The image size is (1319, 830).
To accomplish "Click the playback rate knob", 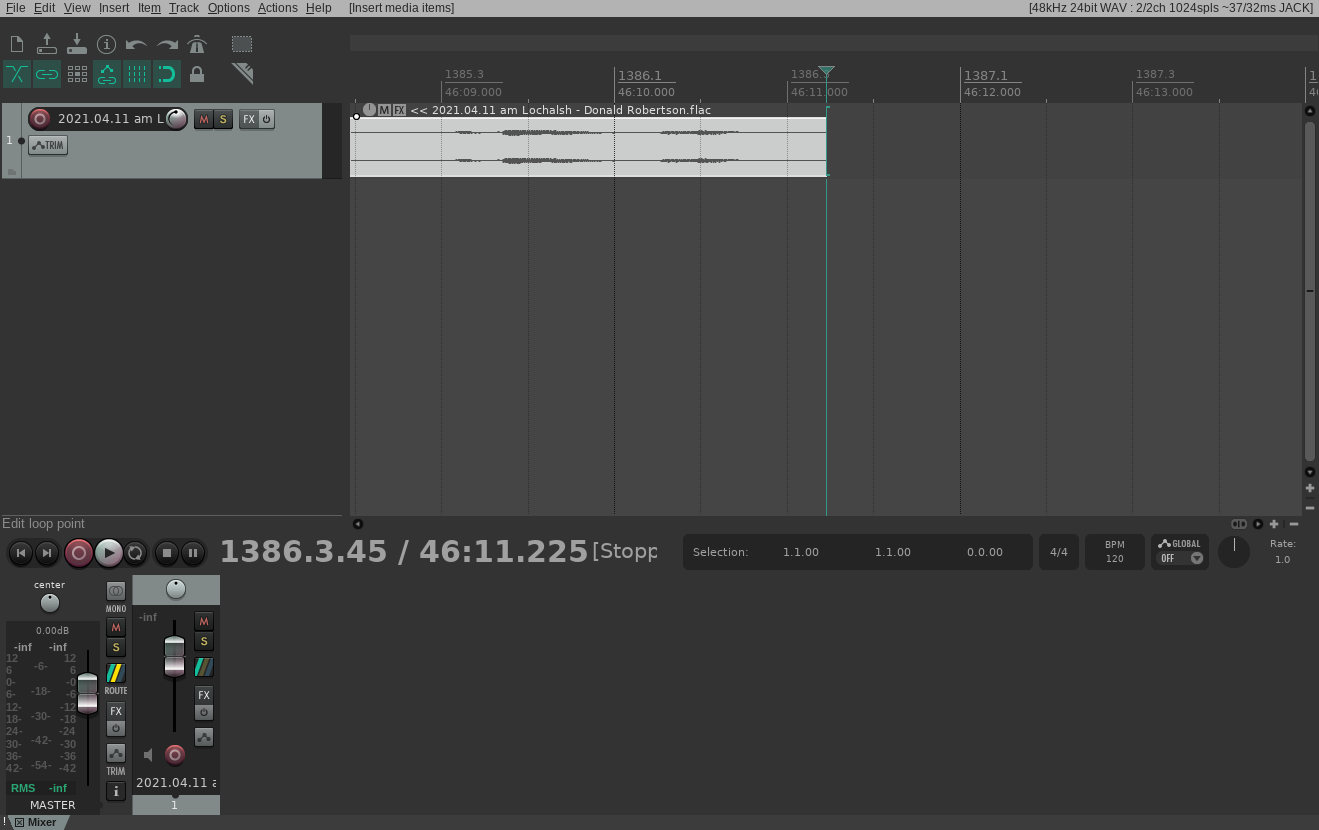I will click(x=1234, y=551).
